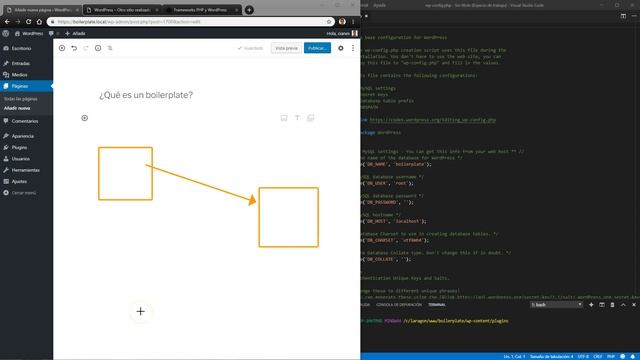This screenshot has width=640, height=360.
Task: Open notifications bell in VS Code status bar
Action: (x=632, y=357)
